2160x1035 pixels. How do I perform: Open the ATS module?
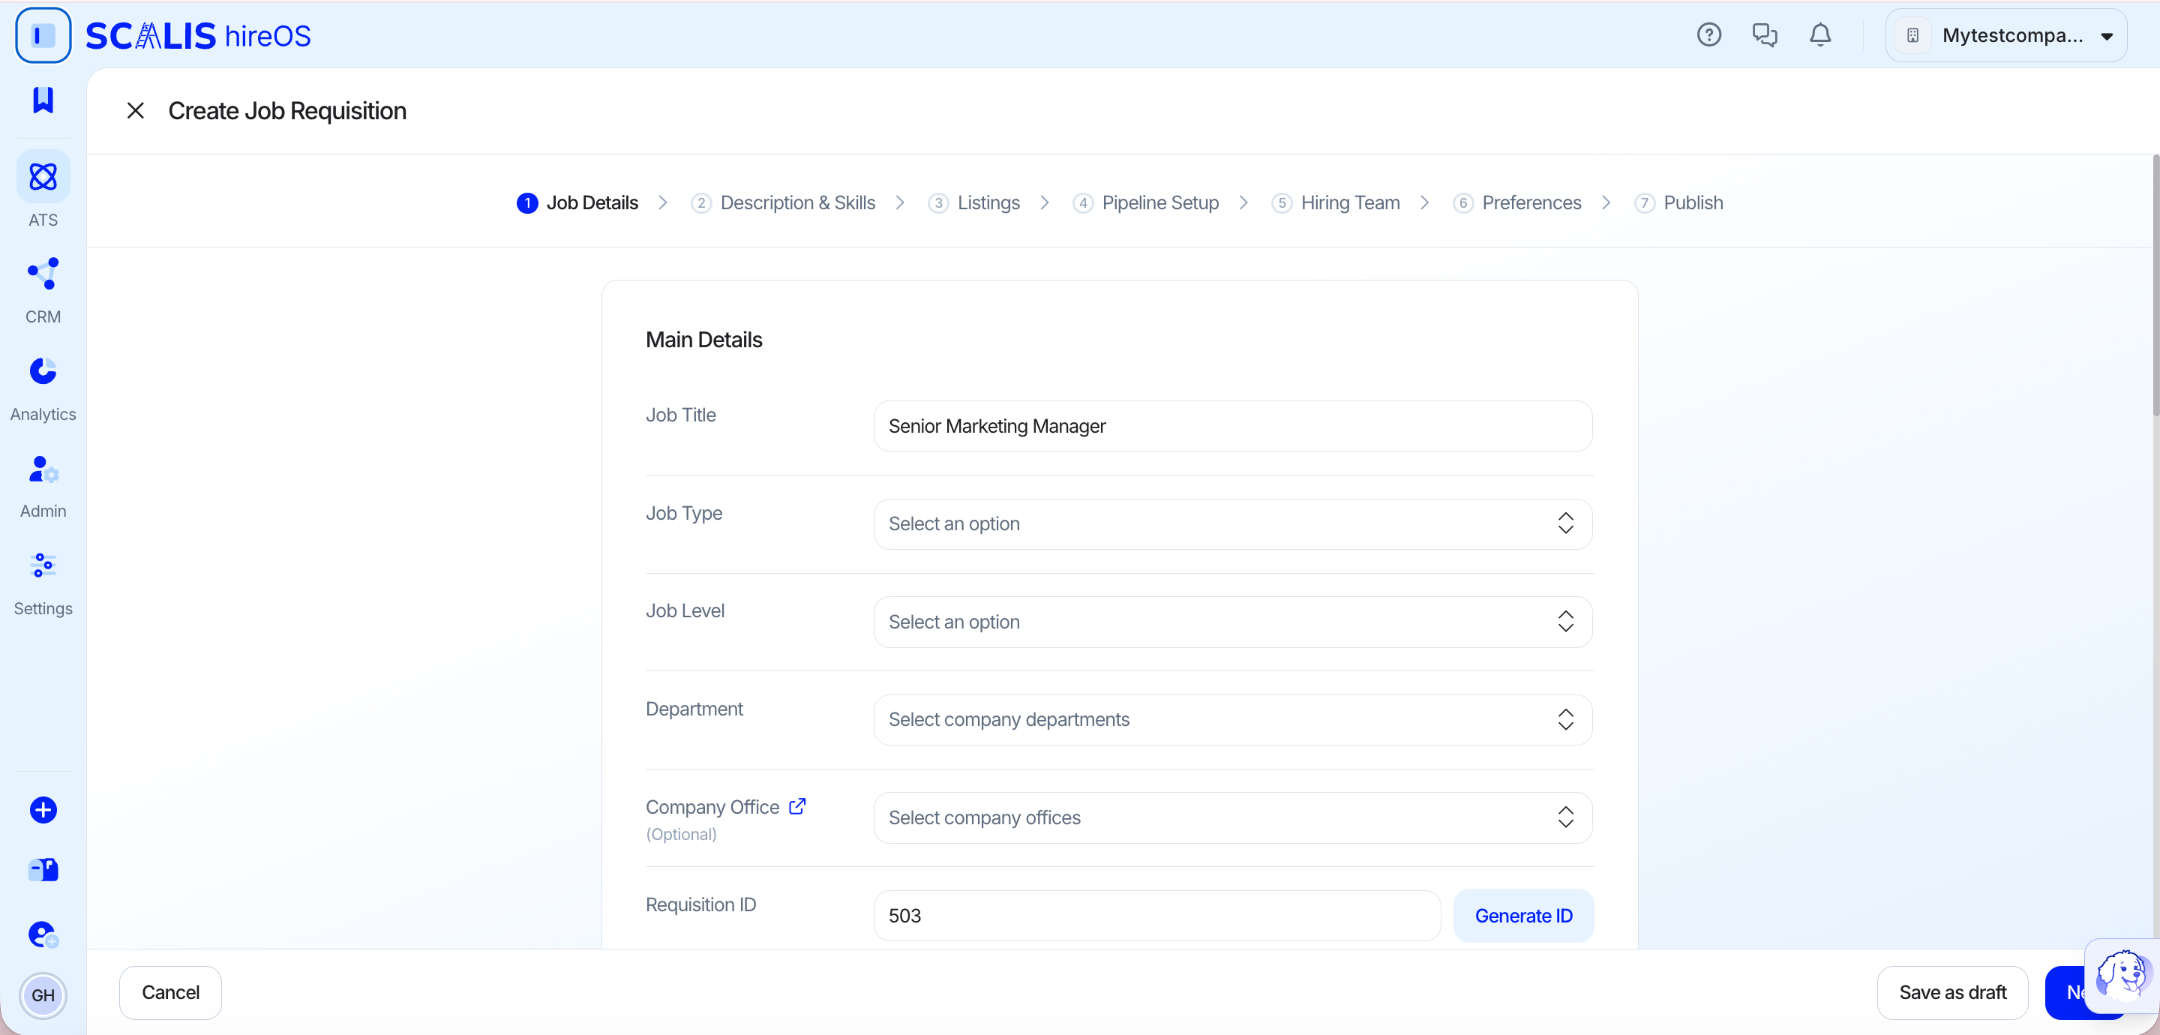[x=43, y=190]
